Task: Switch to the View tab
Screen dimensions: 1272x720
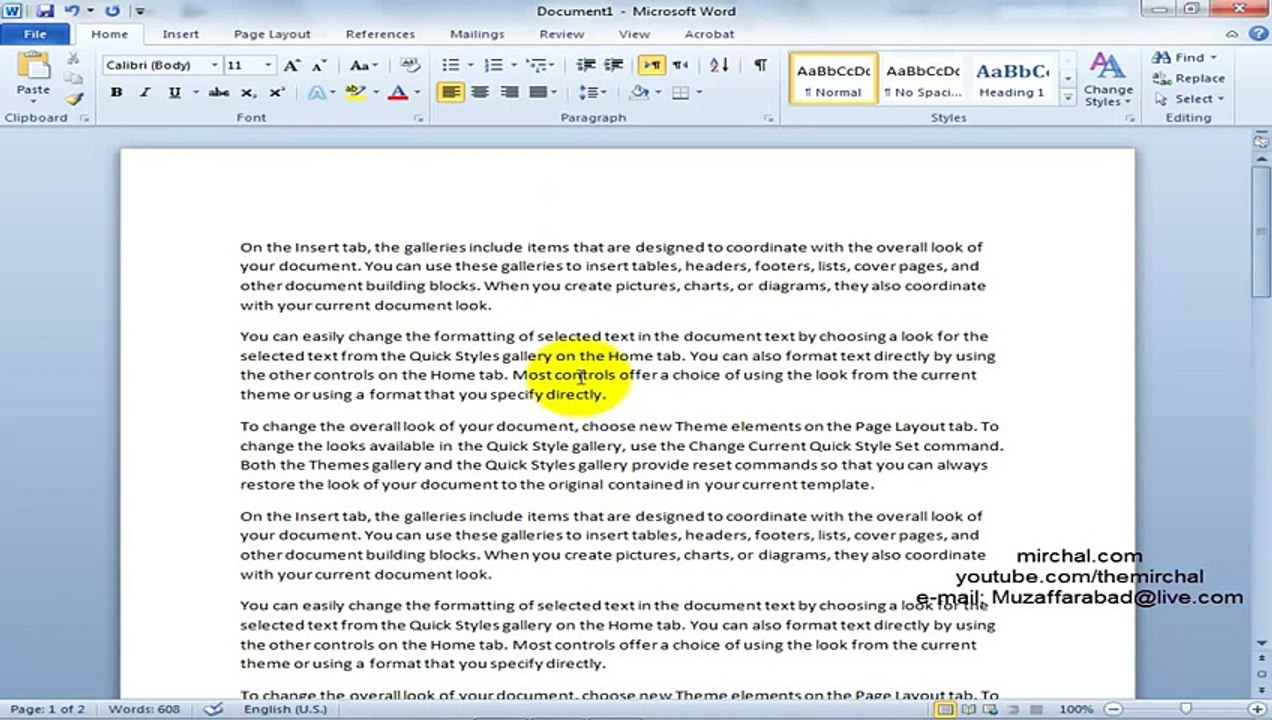Action: pyautogui.click(x=634, y=34)
